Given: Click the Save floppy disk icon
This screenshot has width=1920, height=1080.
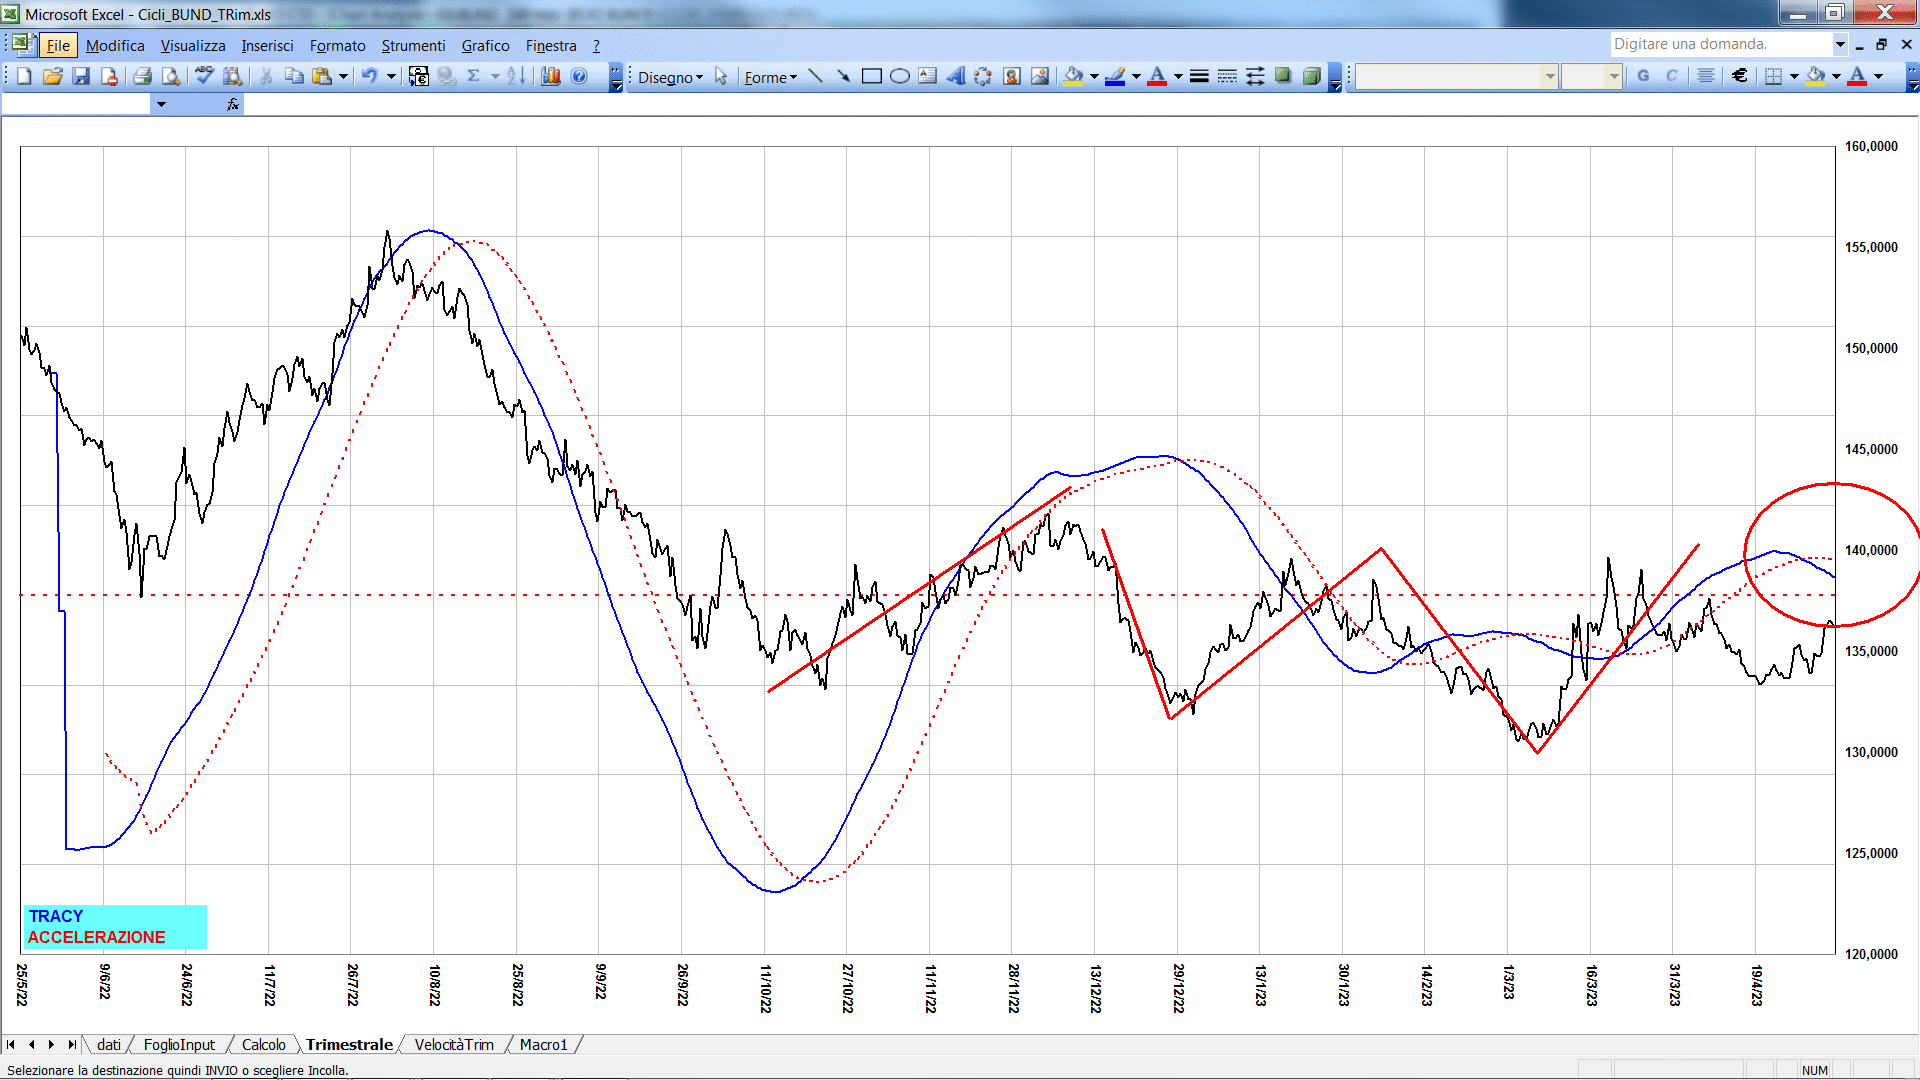Looking at the screenshot, I should coord(81,76).
